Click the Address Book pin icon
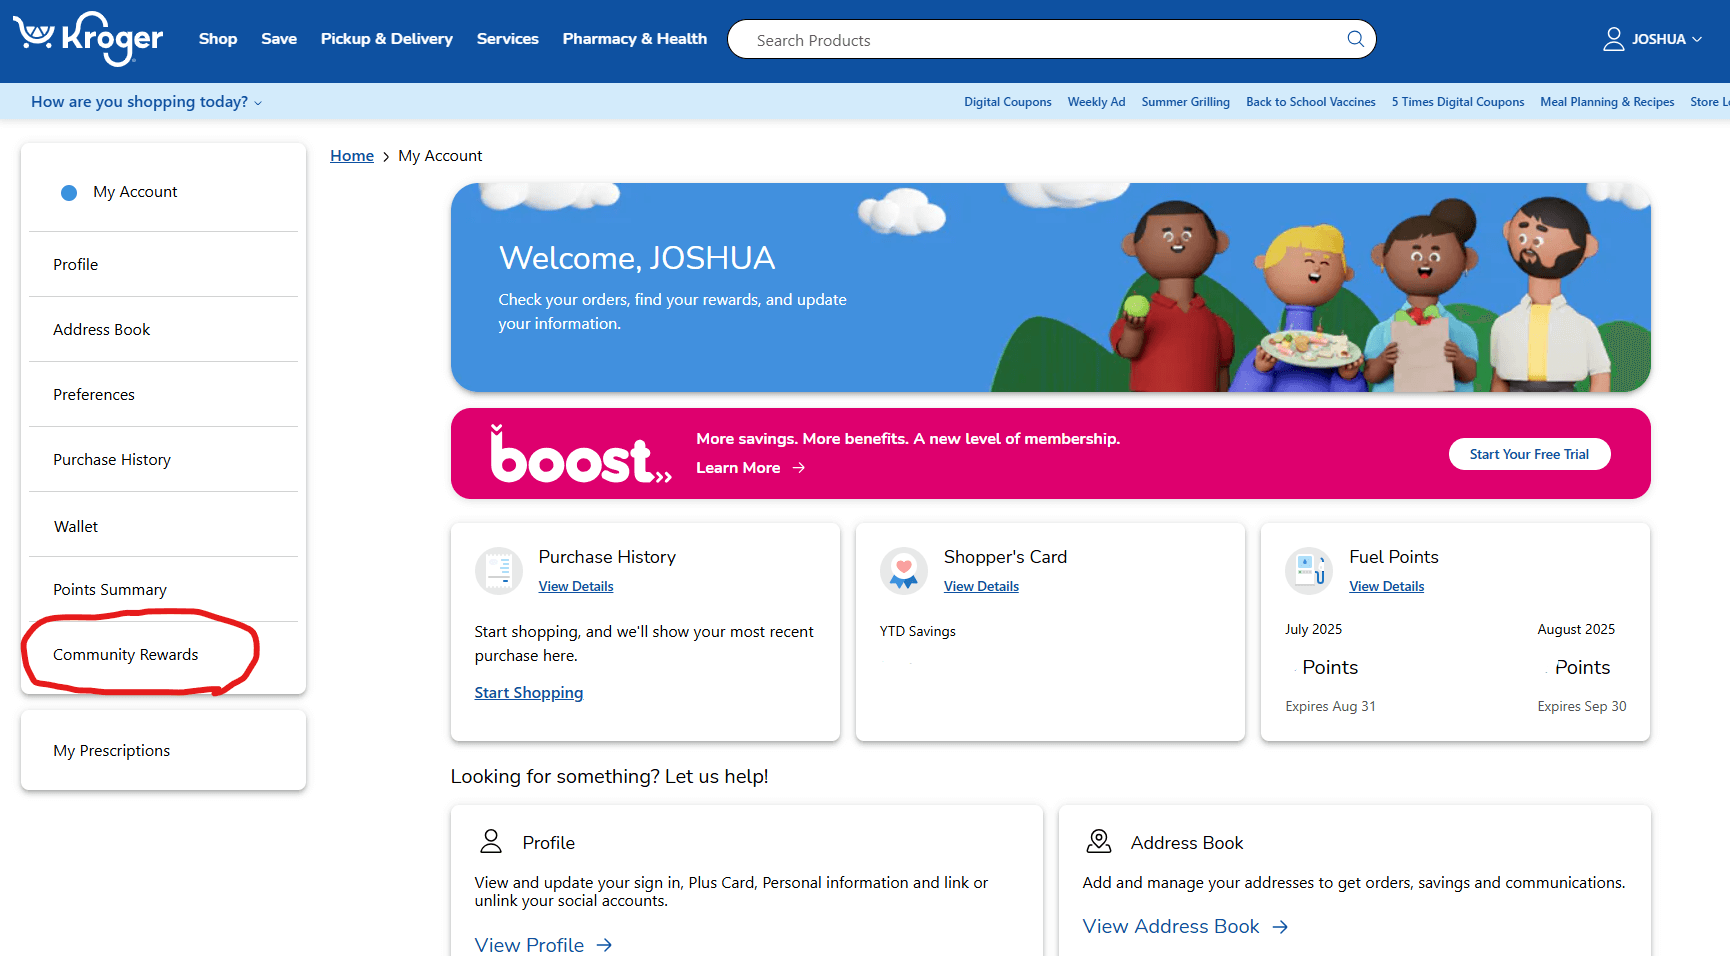Viewport: 1730px width, 956px height. [1099, 841]
